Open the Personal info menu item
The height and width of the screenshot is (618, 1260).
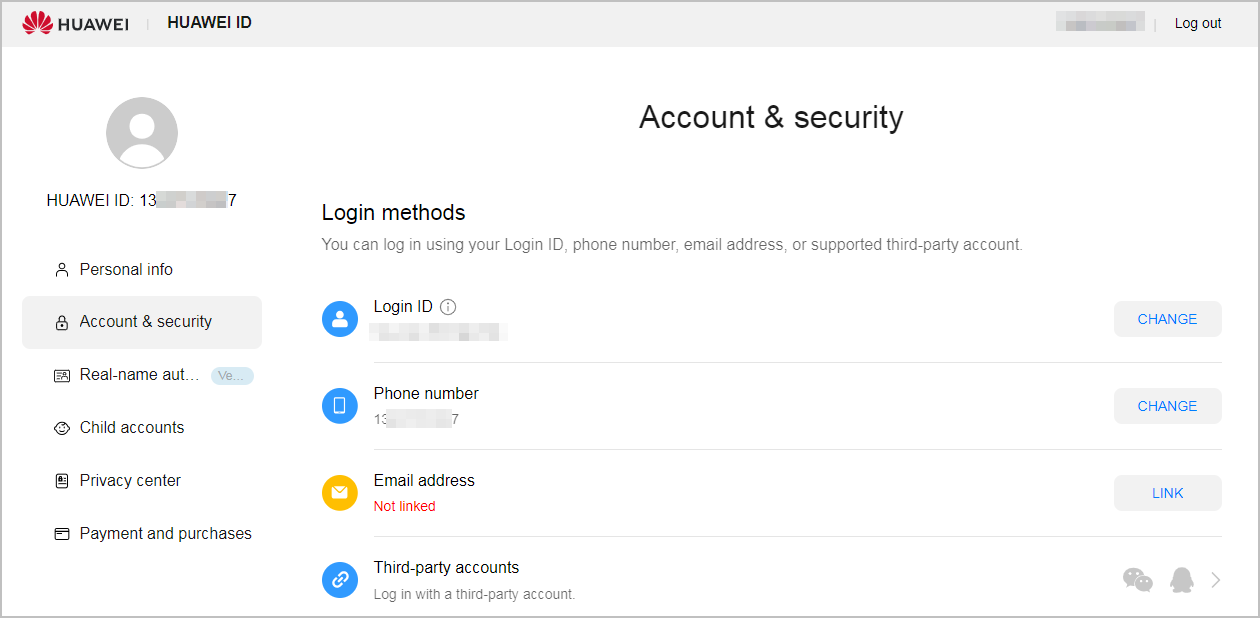pyautogui.click(x=126, y=270)
